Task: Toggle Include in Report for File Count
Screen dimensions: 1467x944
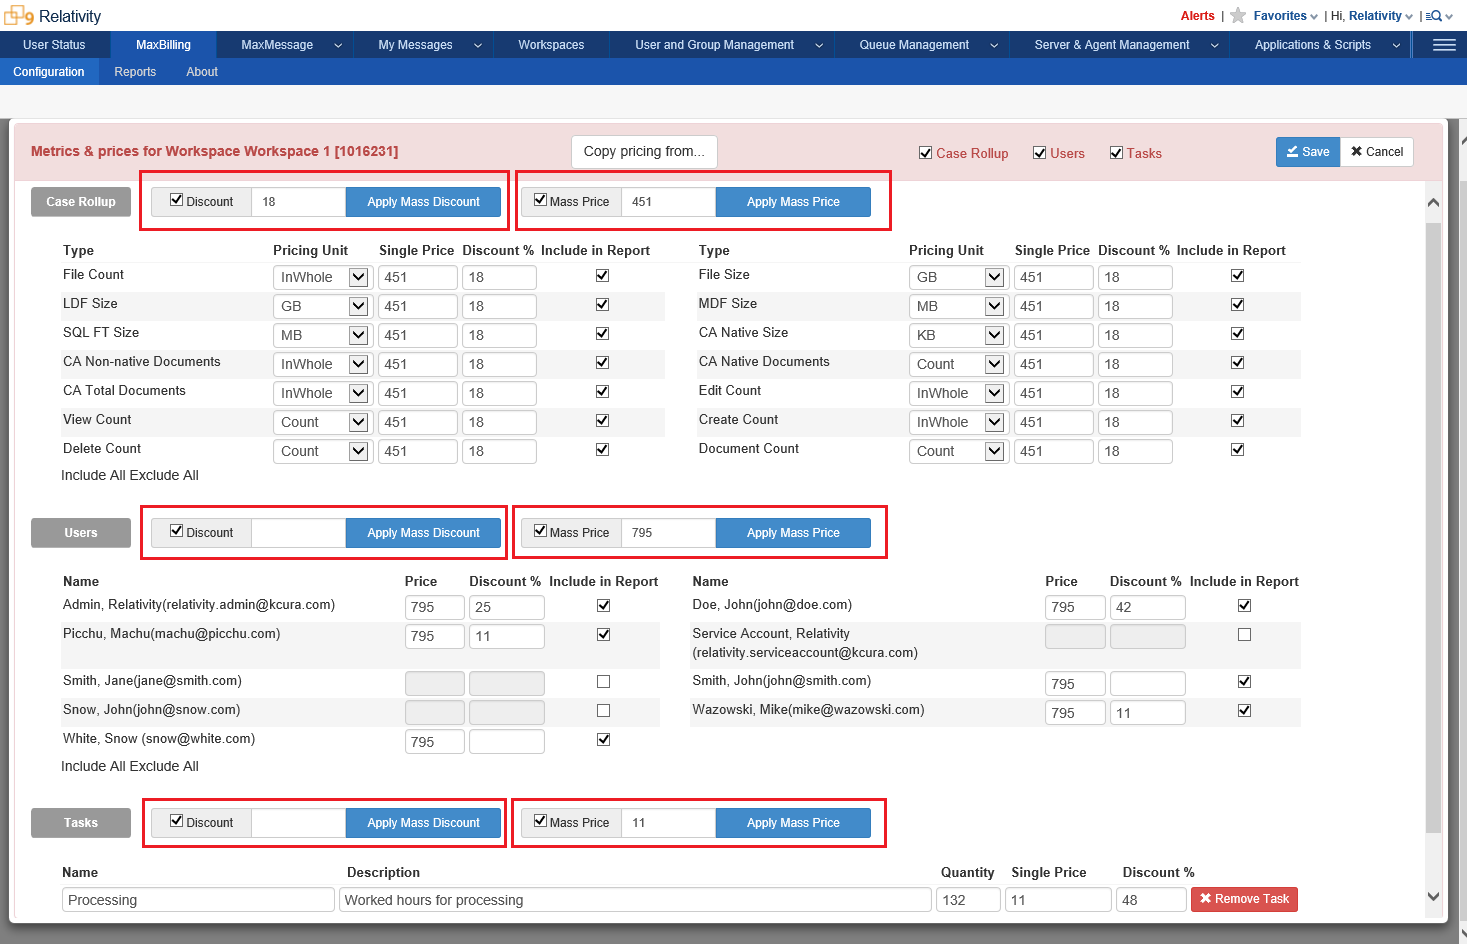Action: tap(602, 275)
